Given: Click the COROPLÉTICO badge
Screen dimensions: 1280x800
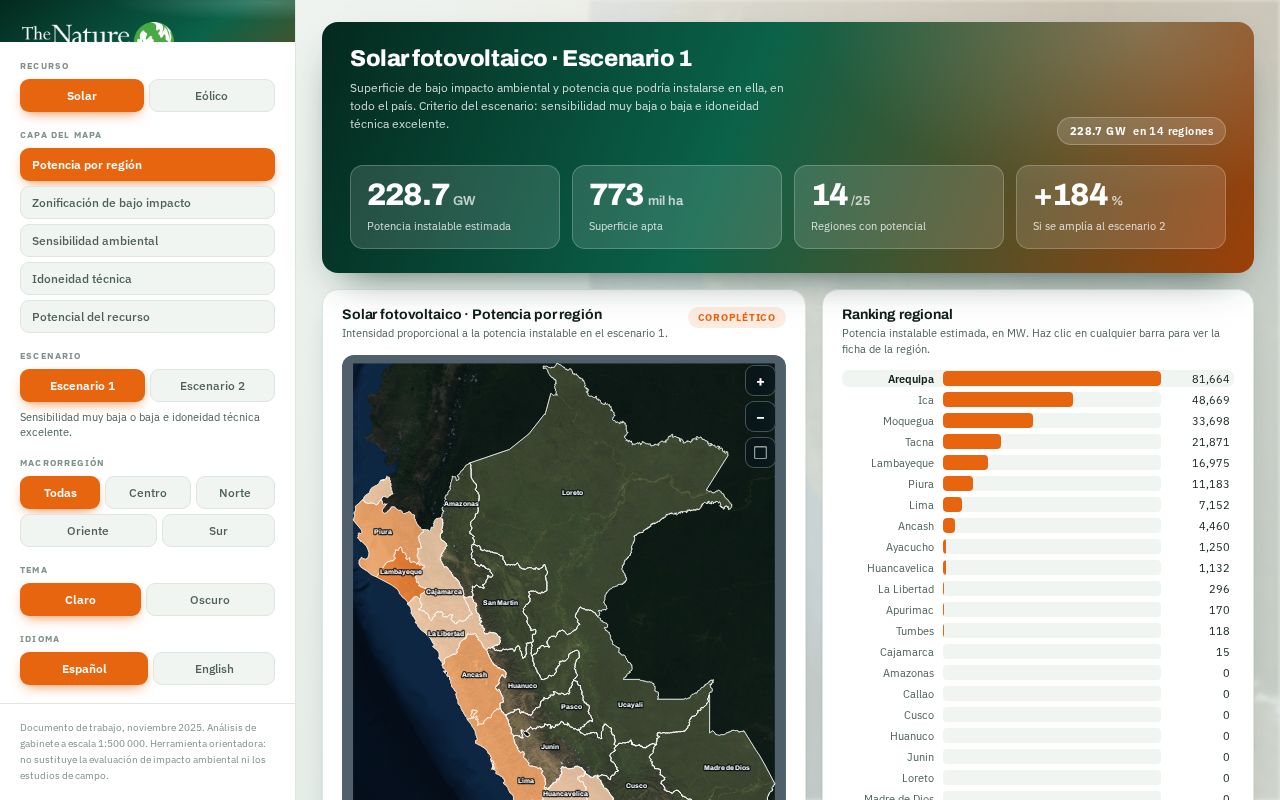Looking at the screenshot, I should pos(737,317).
